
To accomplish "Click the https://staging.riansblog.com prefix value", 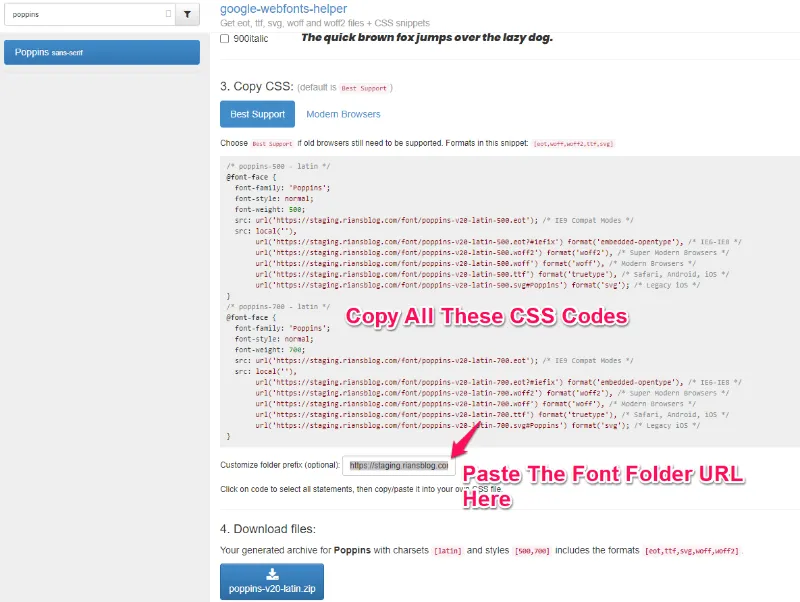I will point(399,465).
